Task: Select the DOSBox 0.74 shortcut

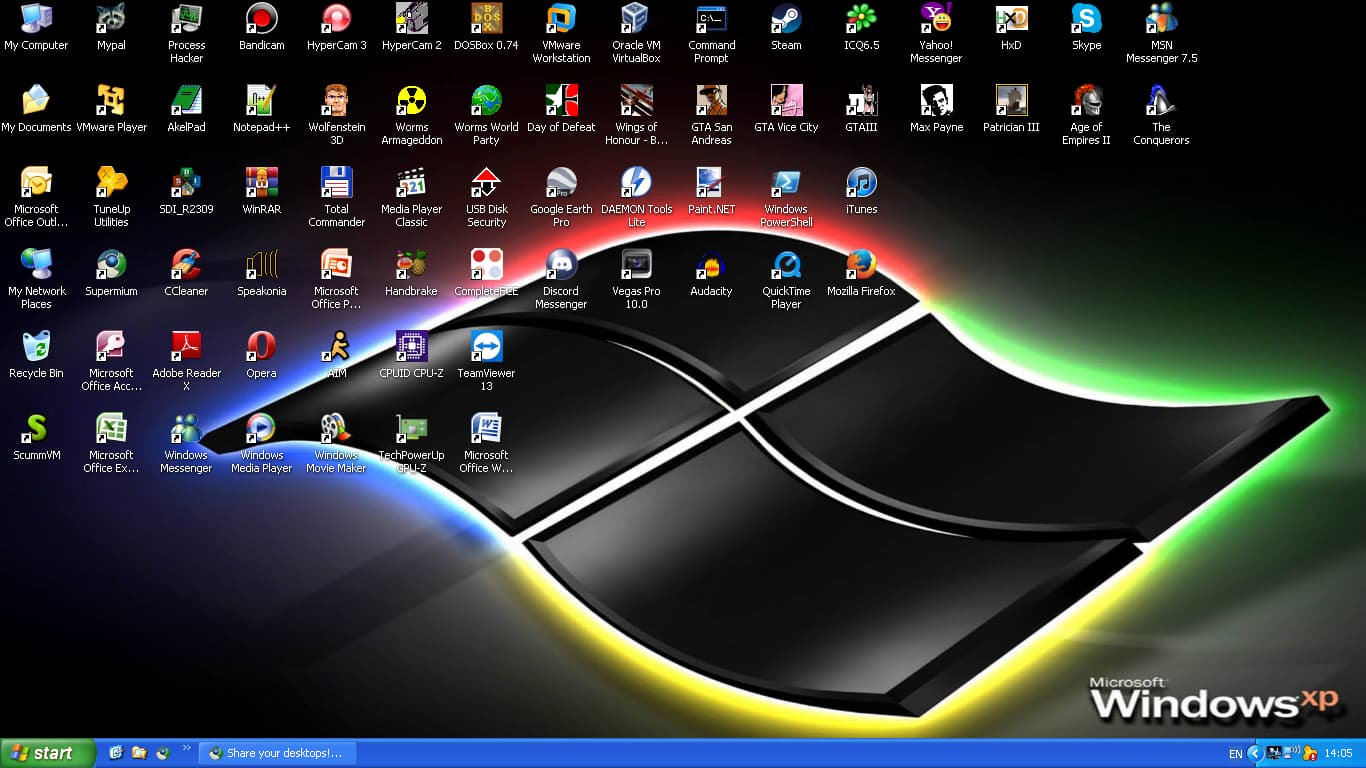Action: 486,20
